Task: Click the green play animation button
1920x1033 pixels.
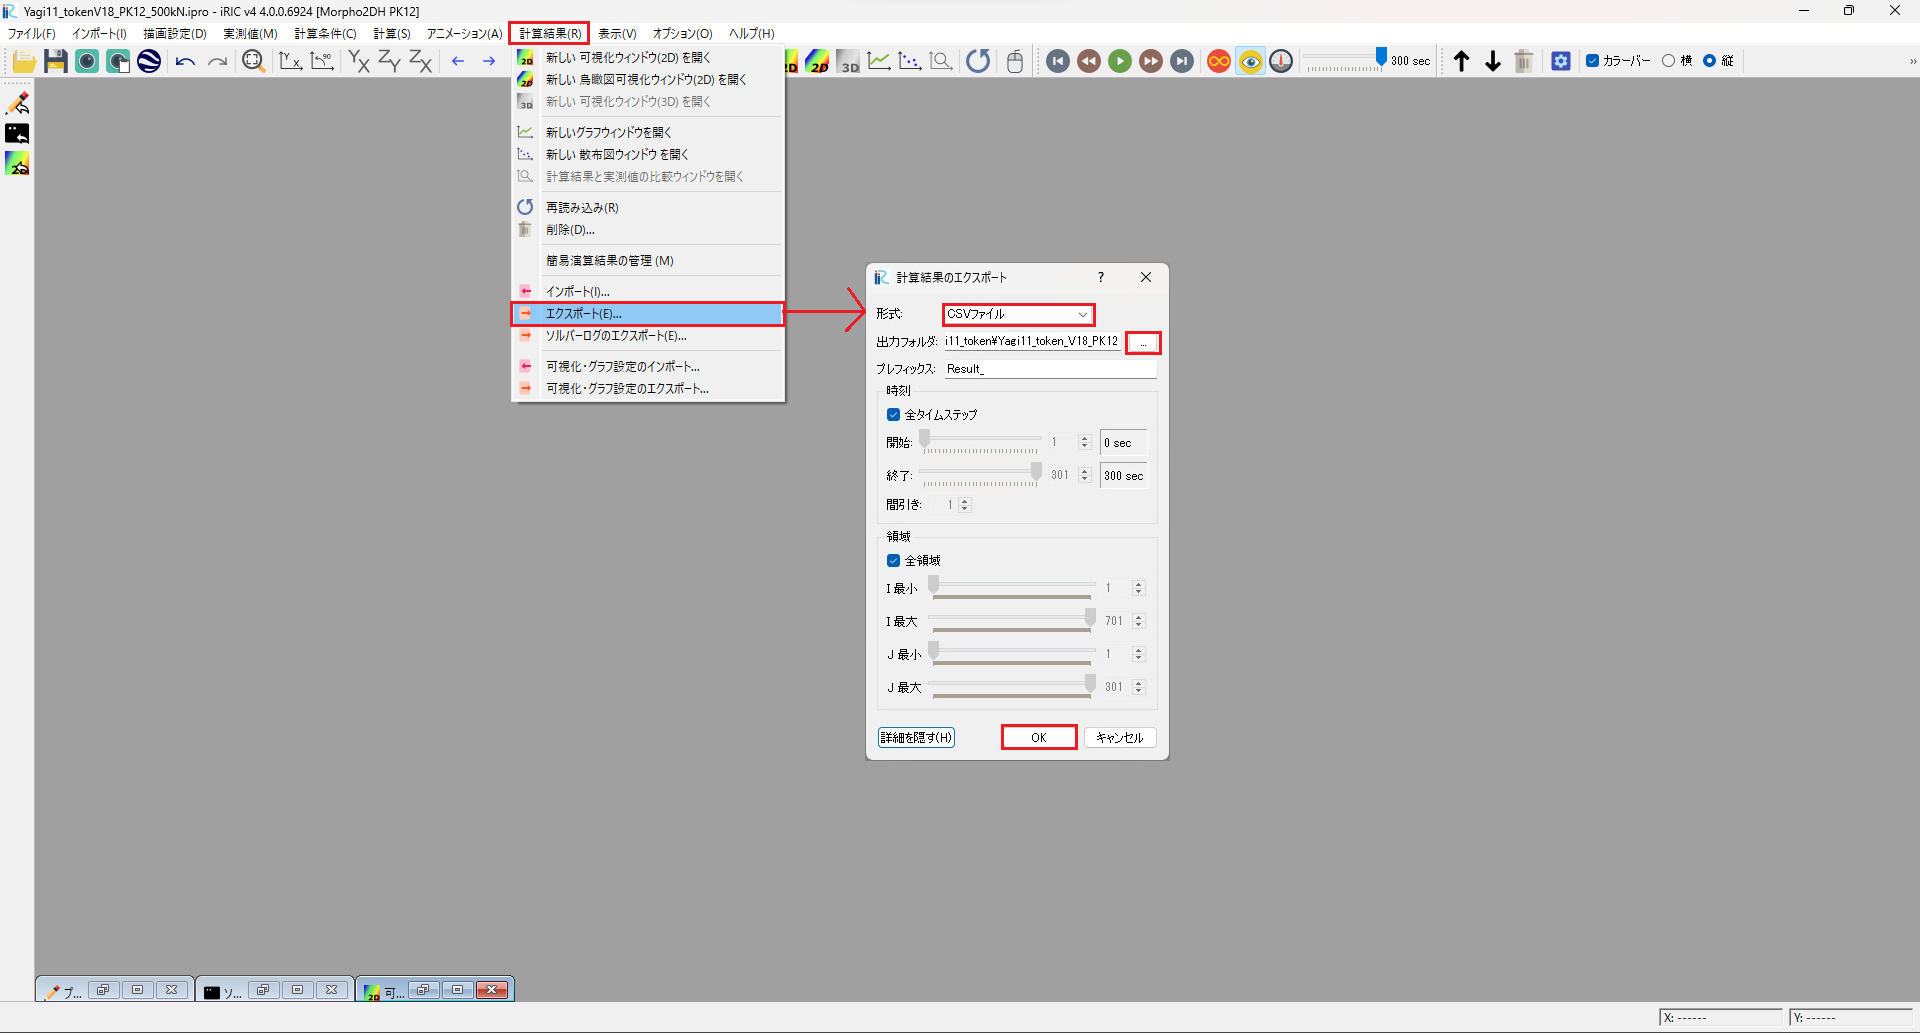Action: point(1120,61)
